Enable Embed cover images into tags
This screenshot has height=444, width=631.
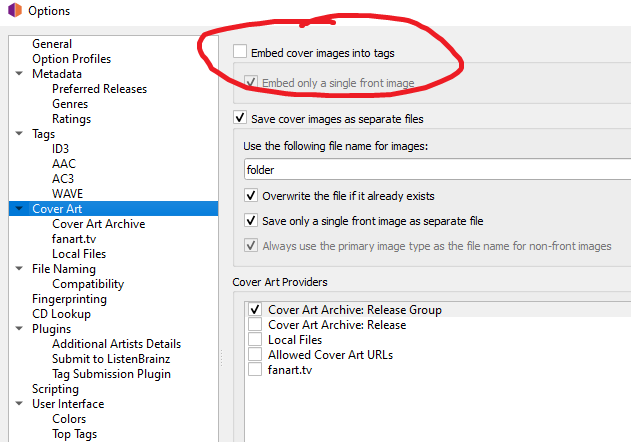click(240, 52)
